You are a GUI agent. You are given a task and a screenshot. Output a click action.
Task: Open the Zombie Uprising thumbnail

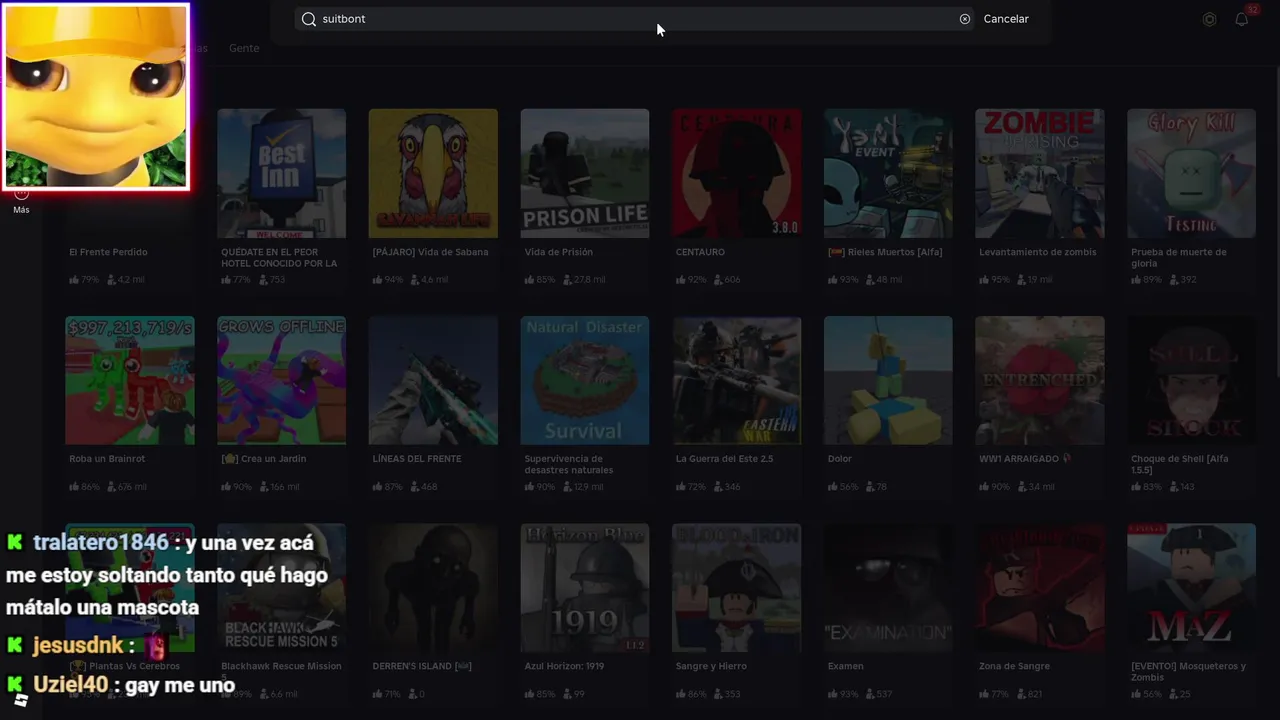pyautogui.click(x=1040, y=173)
